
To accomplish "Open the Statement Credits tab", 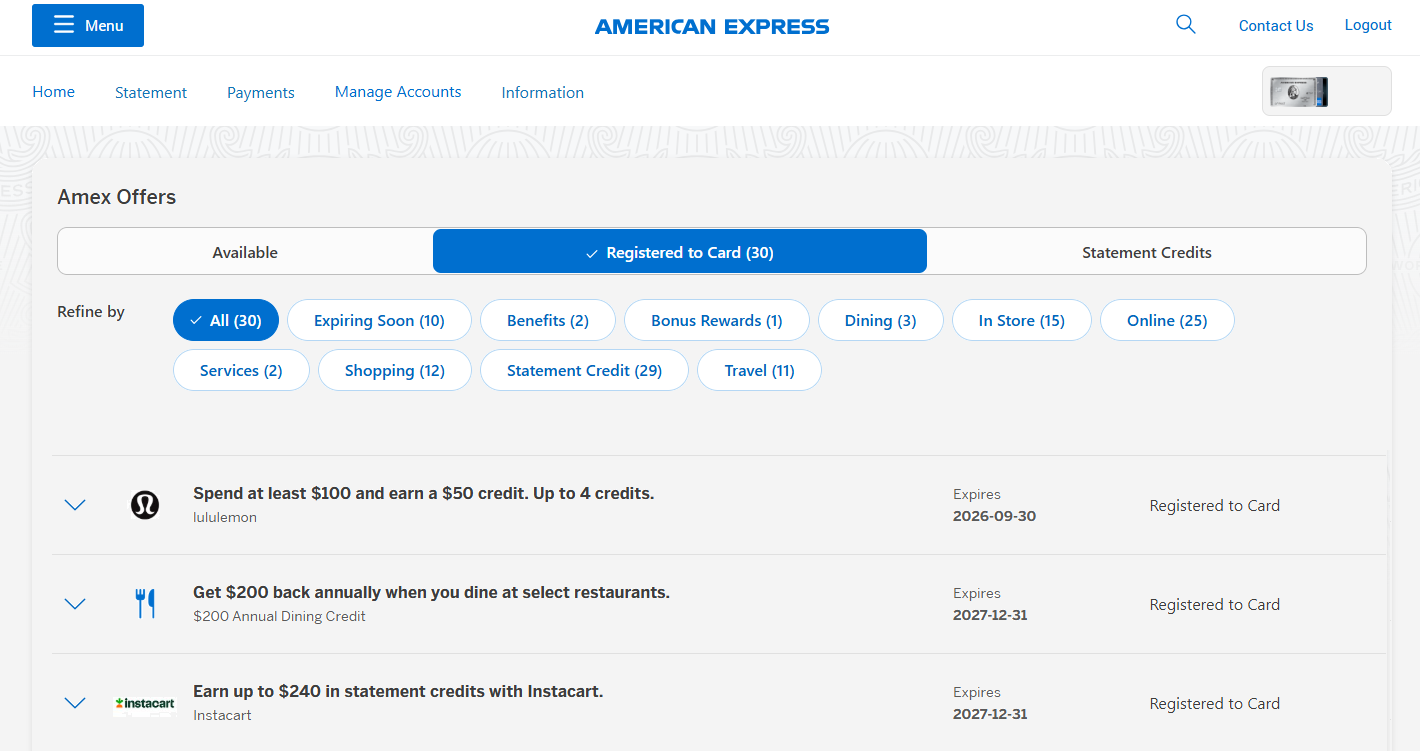I will [1146, 251].
